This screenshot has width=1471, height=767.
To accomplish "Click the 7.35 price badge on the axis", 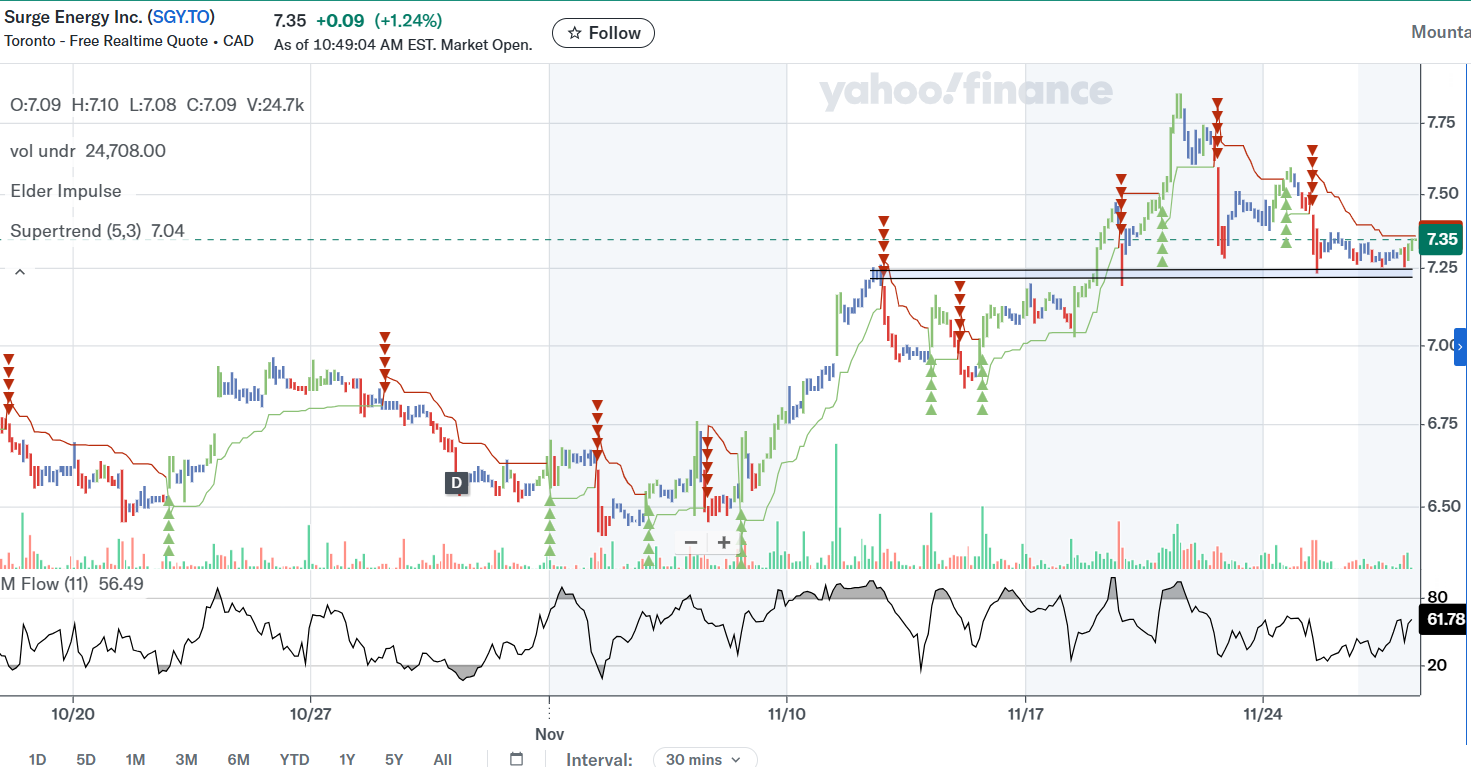I will (1440, 238).
